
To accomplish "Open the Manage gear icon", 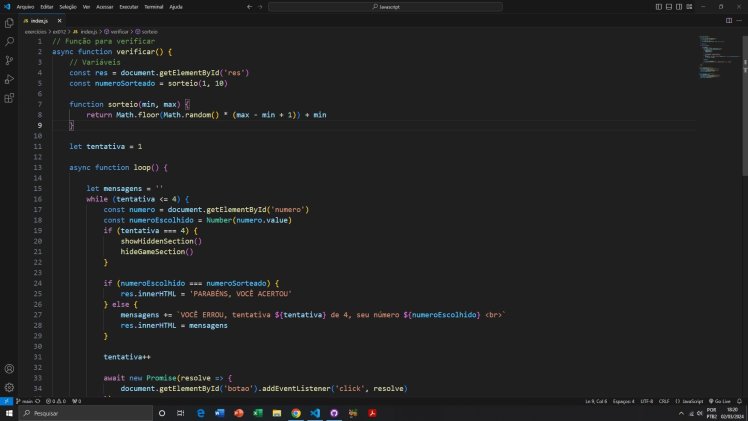I will [9, 387].
